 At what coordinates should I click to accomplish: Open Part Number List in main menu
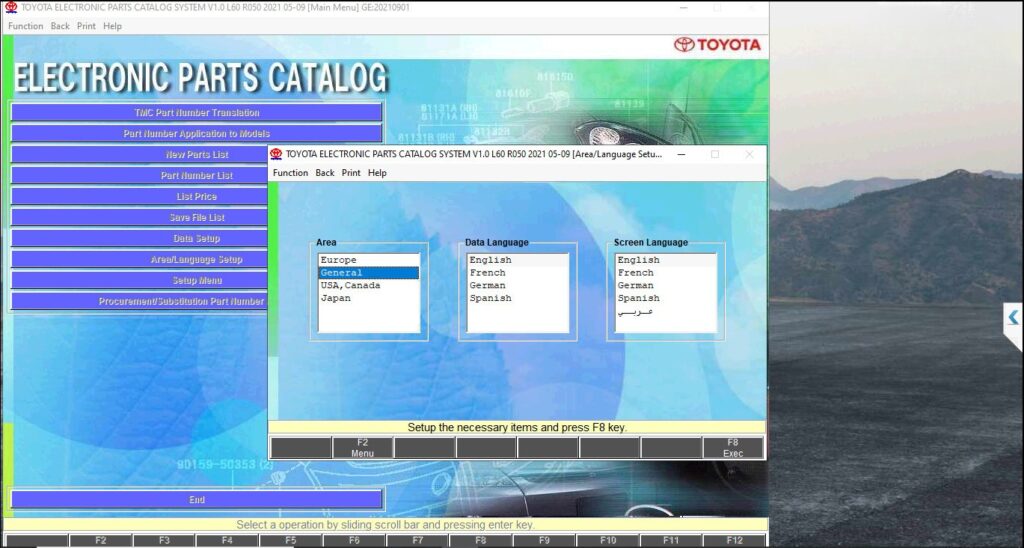pos(140,175)
